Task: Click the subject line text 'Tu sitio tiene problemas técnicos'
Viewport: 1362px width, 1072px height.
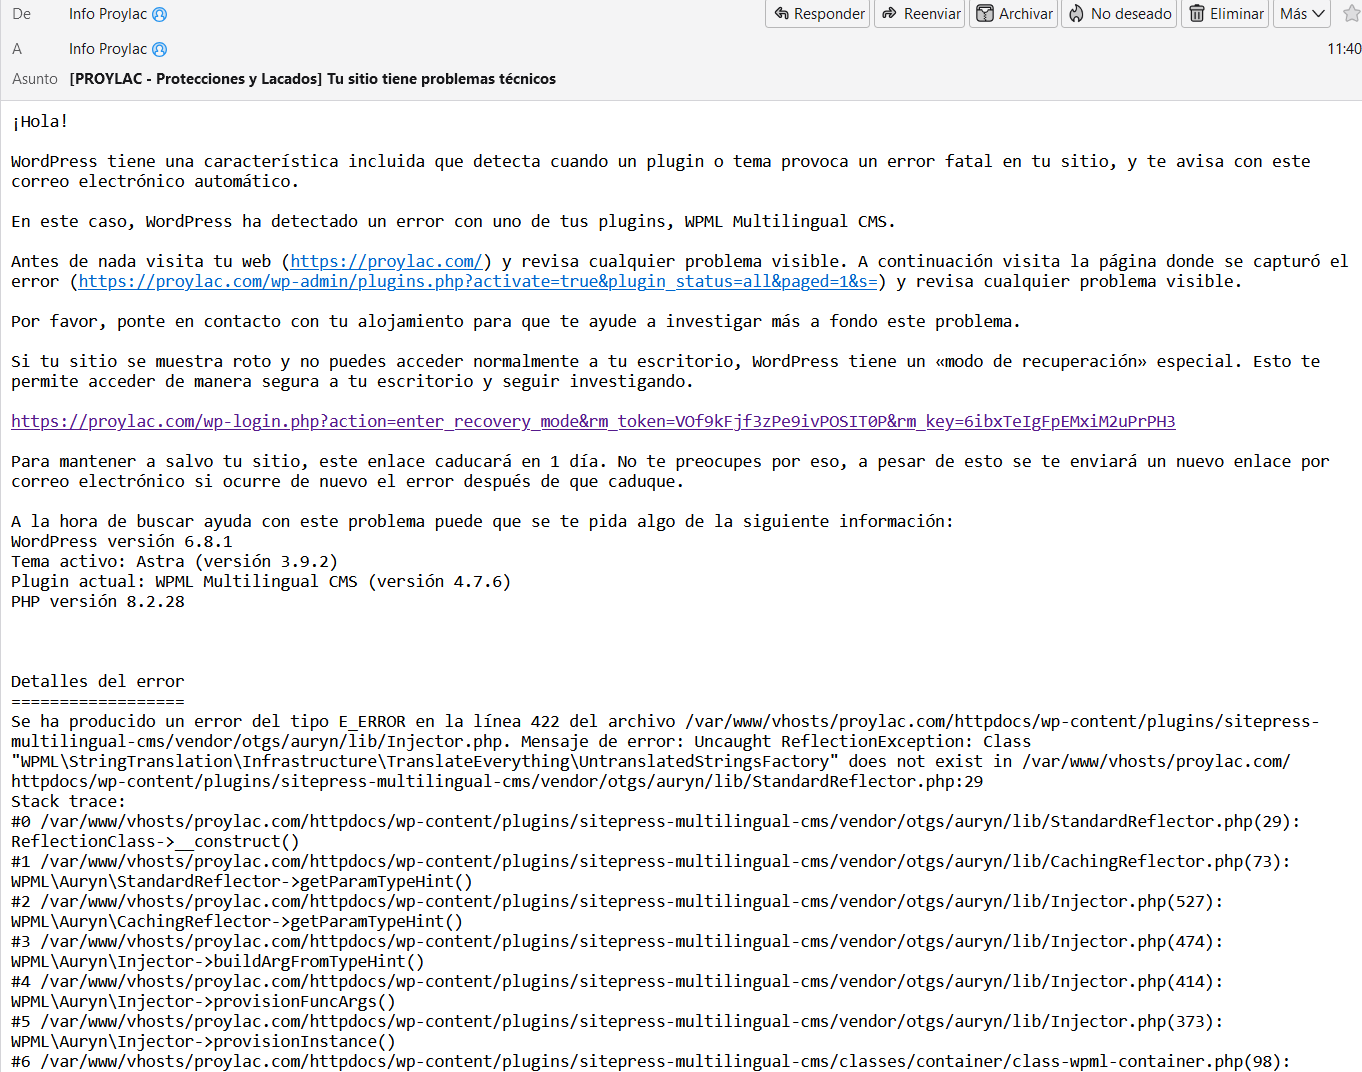Action: pos(441,79)
